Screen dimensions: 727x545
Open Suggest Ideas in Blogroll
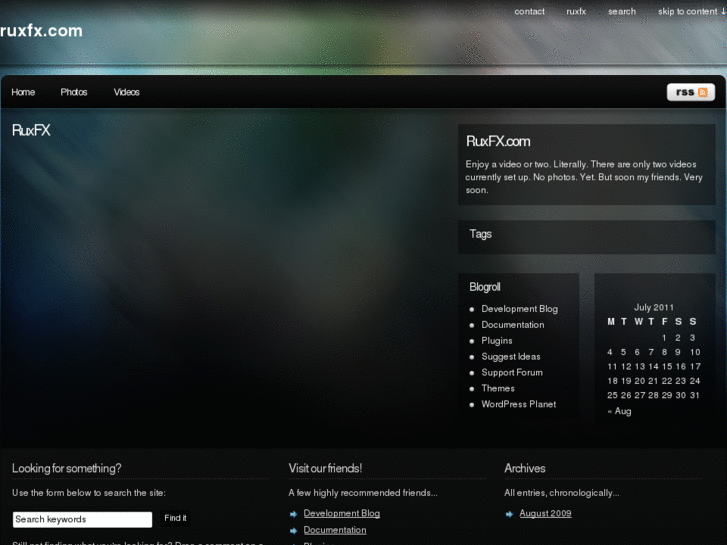click(x=510, y=357)
